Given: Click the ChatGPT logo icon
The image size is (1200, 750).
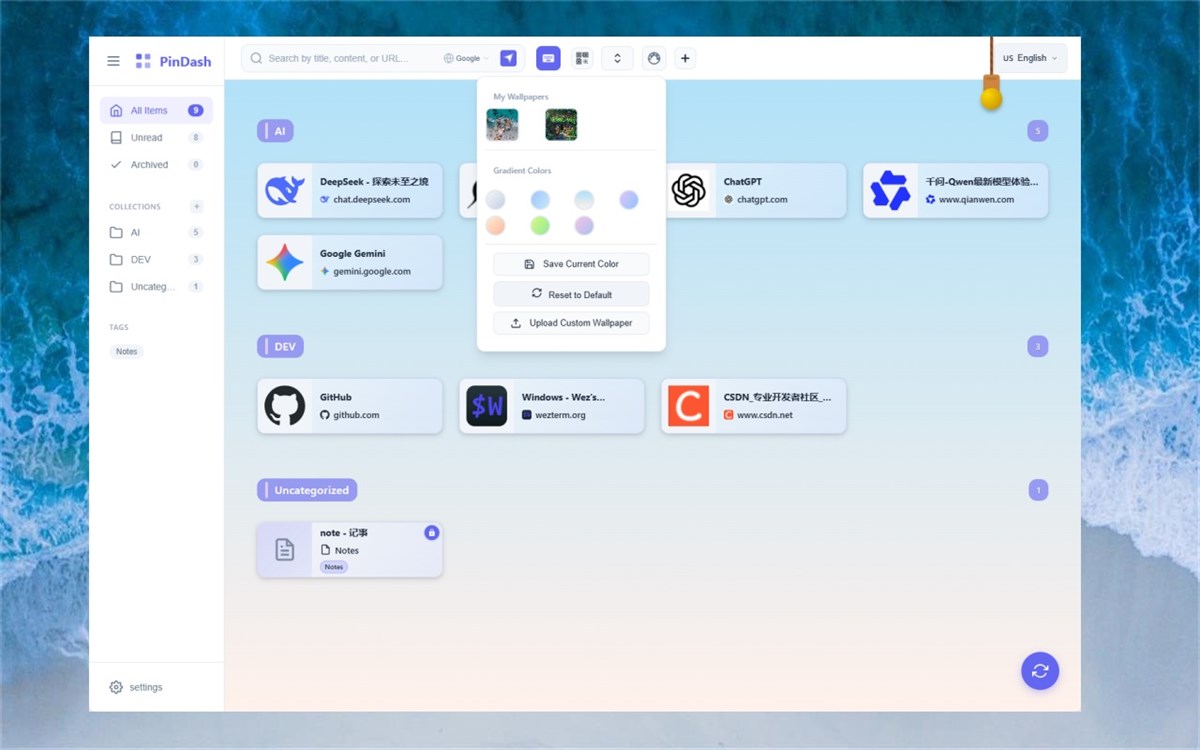Looking at the screenshot, I should tap(688, 190).
